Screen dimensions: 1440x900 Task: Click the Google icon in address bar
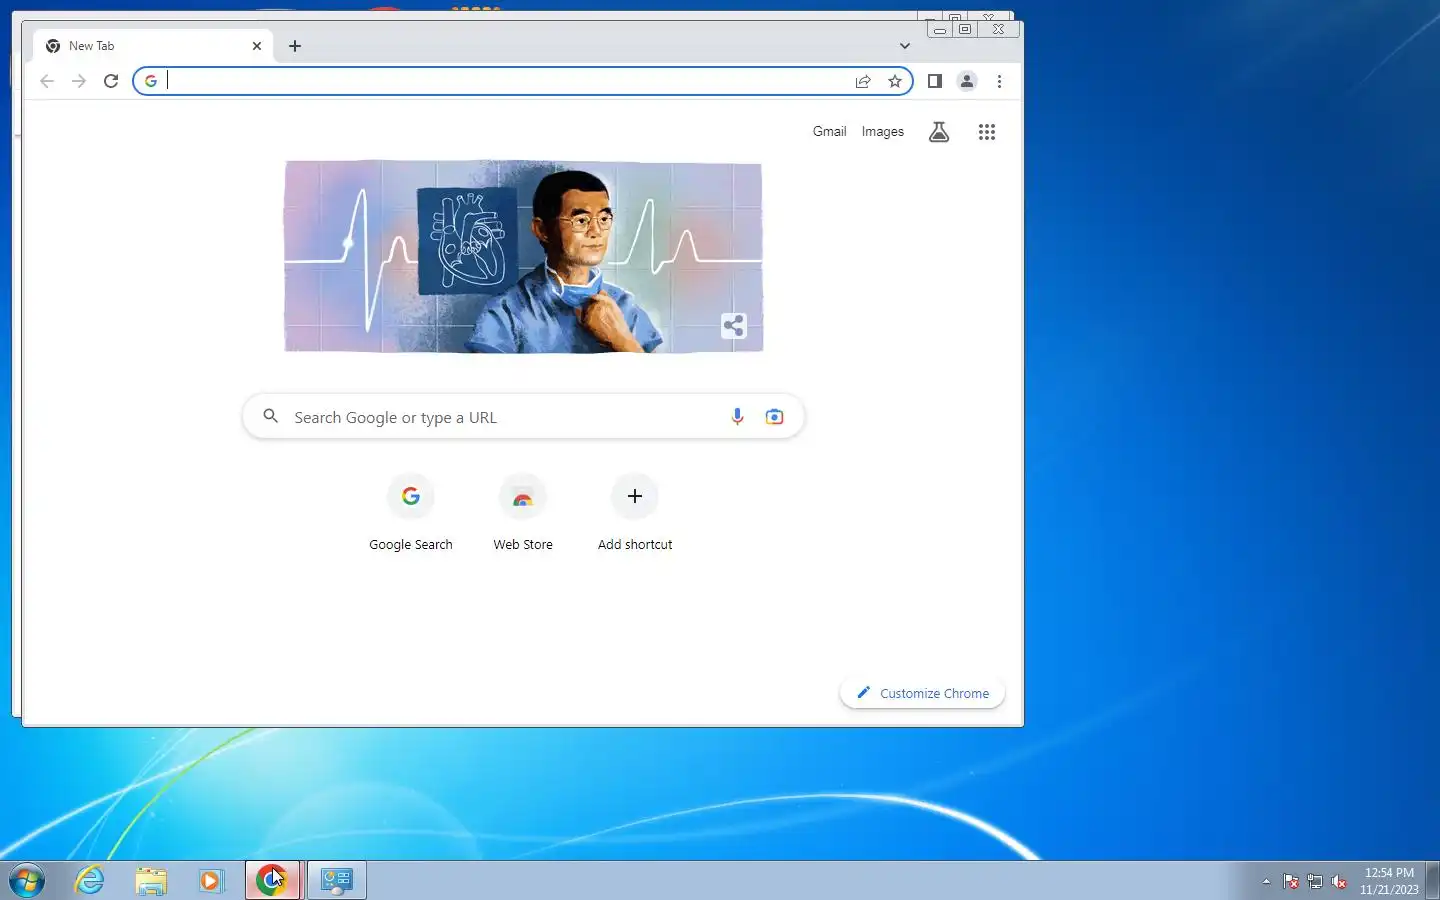click(x=151, y=81)
